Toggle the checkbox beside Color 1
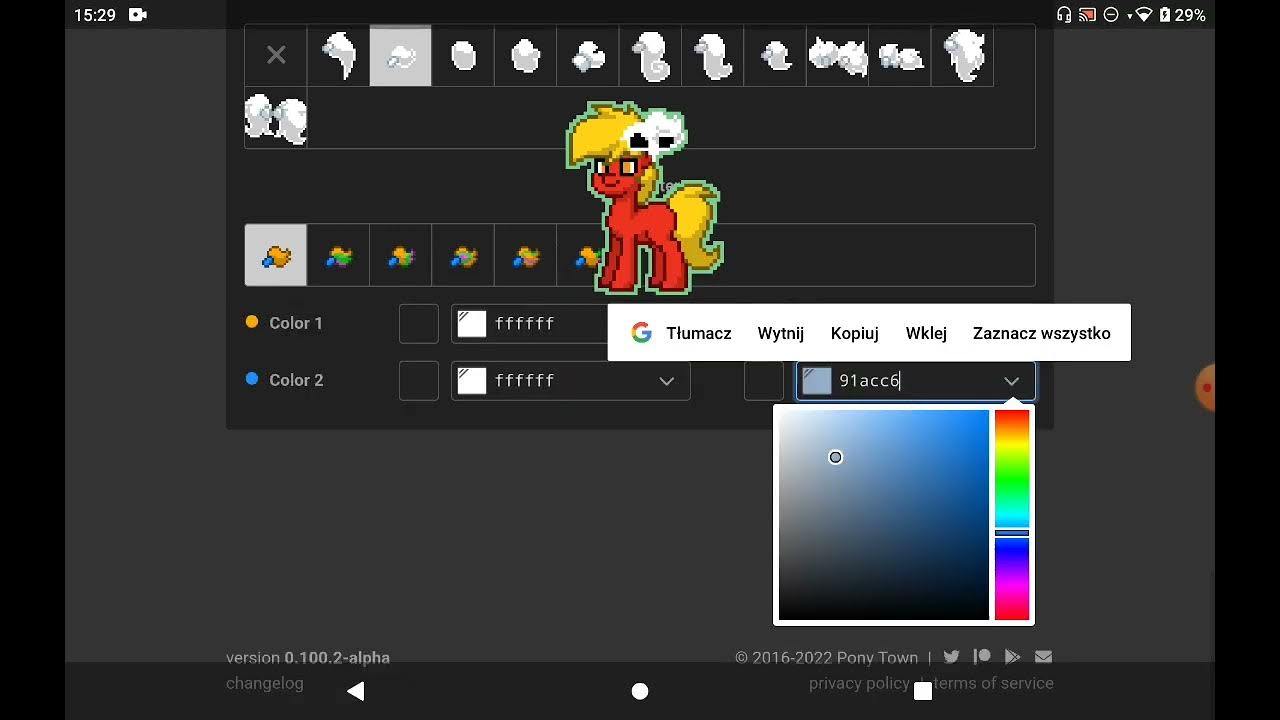Image resolution: width=1280 pixels, height=720 pixels. (x=419, y=324)
